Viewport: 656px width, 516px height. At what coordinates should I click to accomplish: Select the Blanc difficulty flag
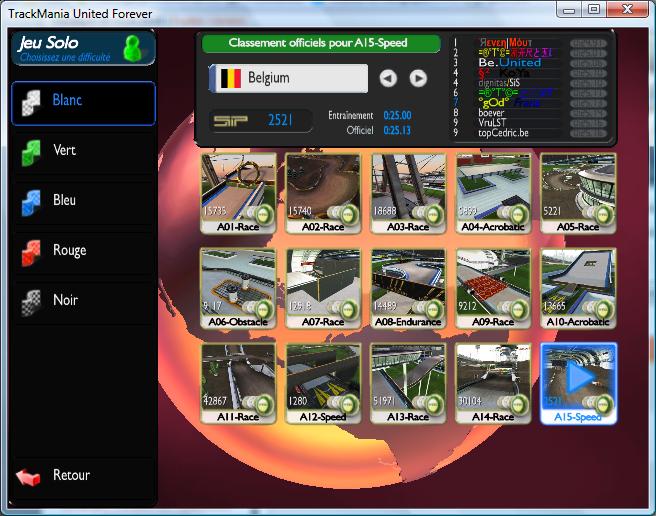click(83, 102)
